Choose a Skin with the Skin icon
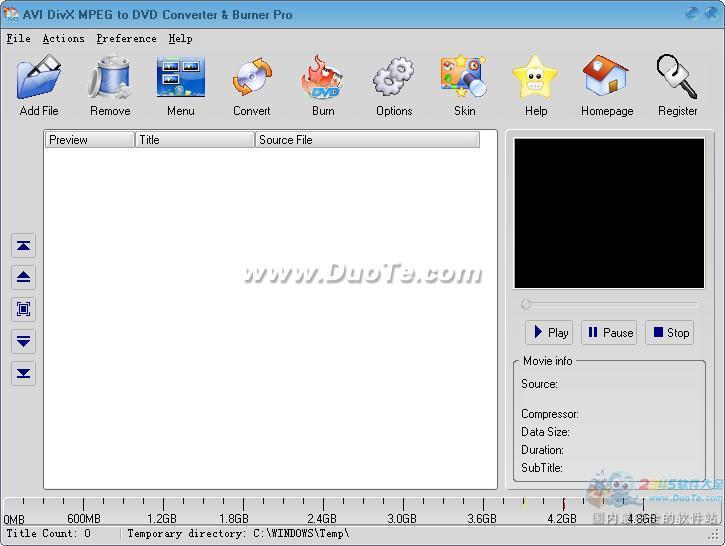725x546 pixels. coord(464,77)
